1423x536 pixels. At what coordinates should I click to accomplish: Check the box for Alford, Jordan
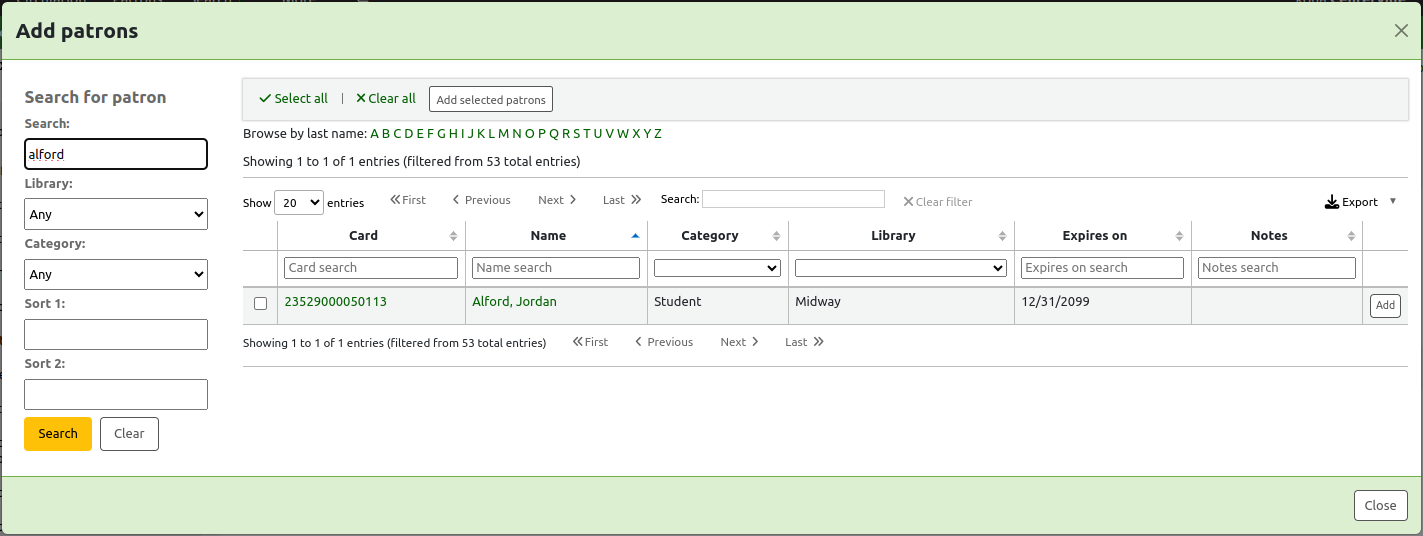tap(261, 304)
